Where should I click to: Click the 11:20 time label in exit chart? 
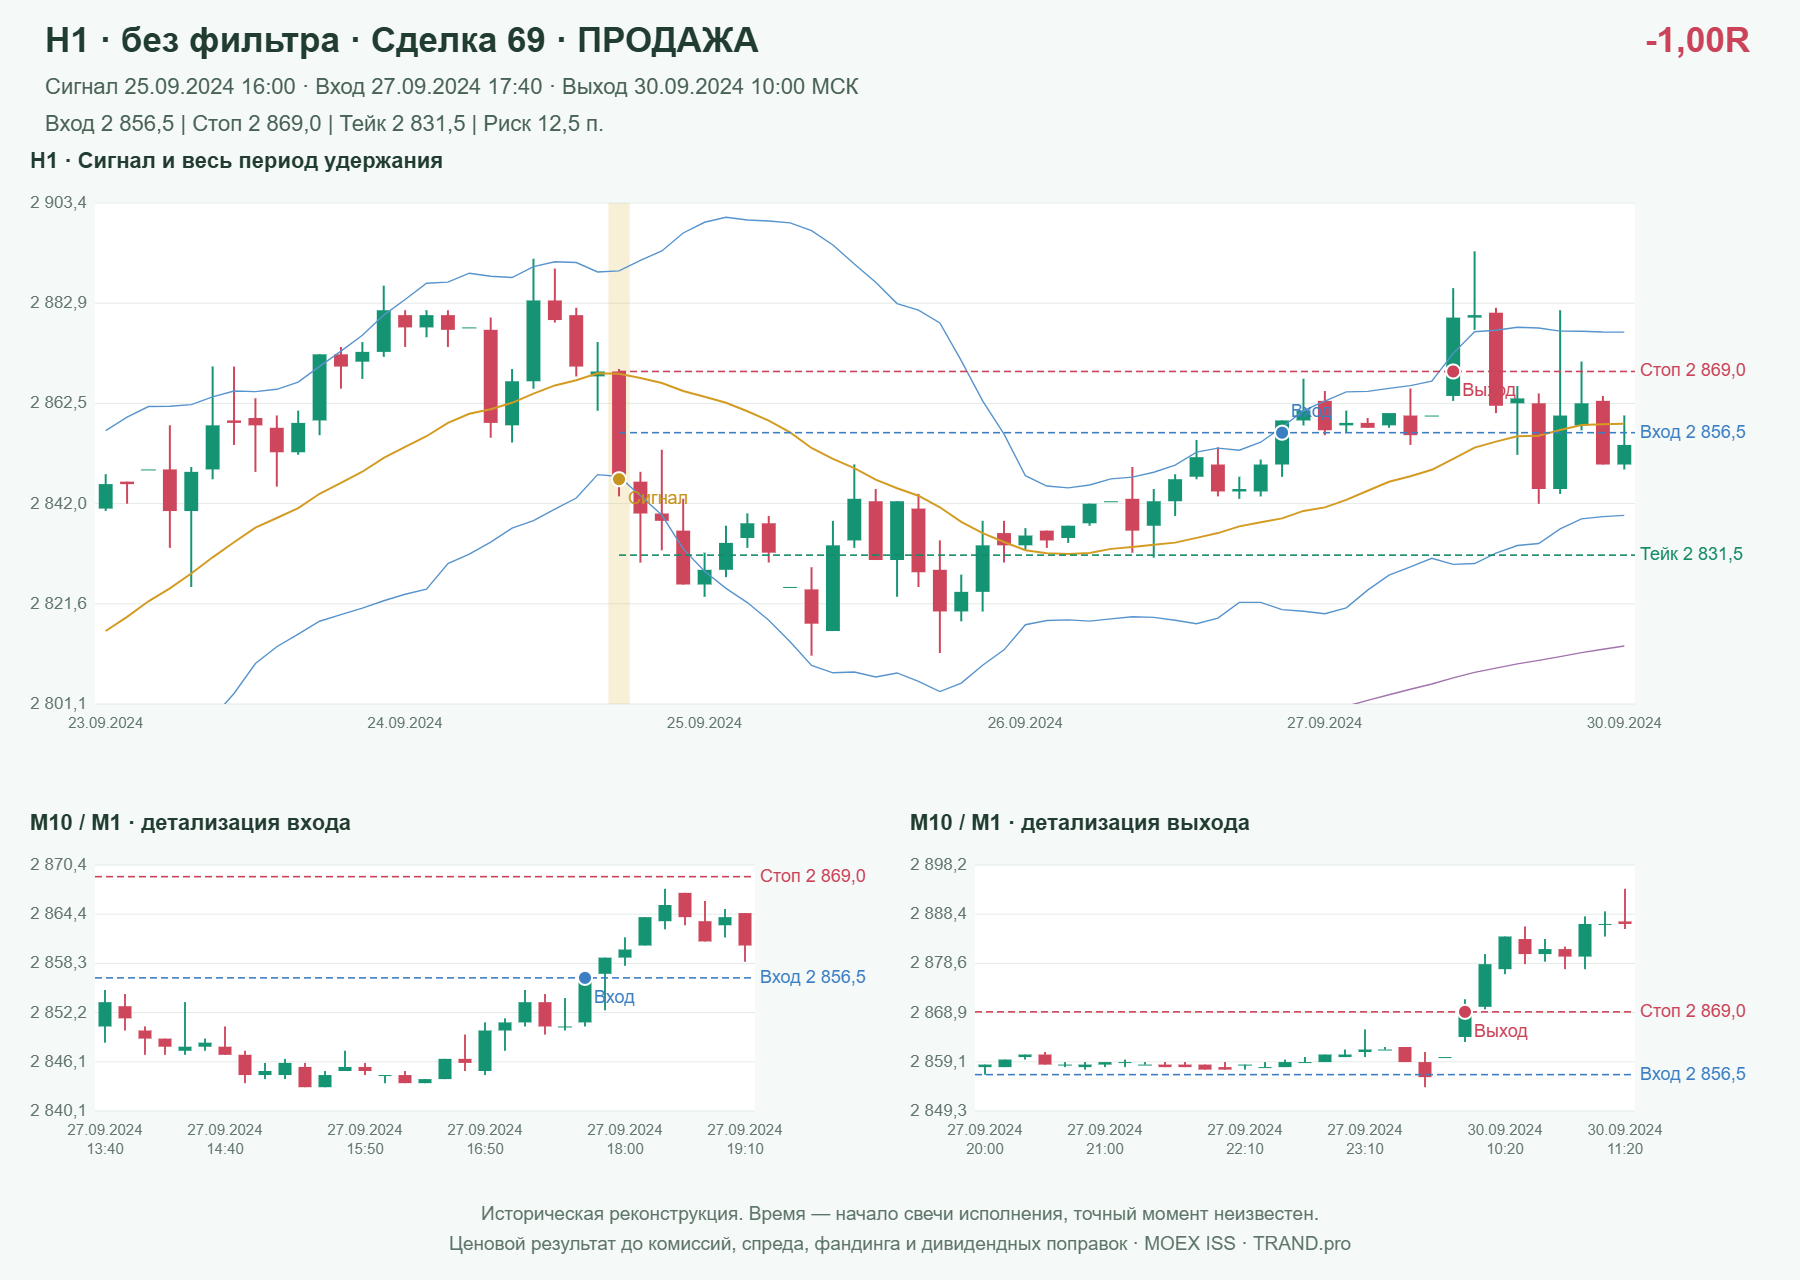(x=1625, y=1149)
